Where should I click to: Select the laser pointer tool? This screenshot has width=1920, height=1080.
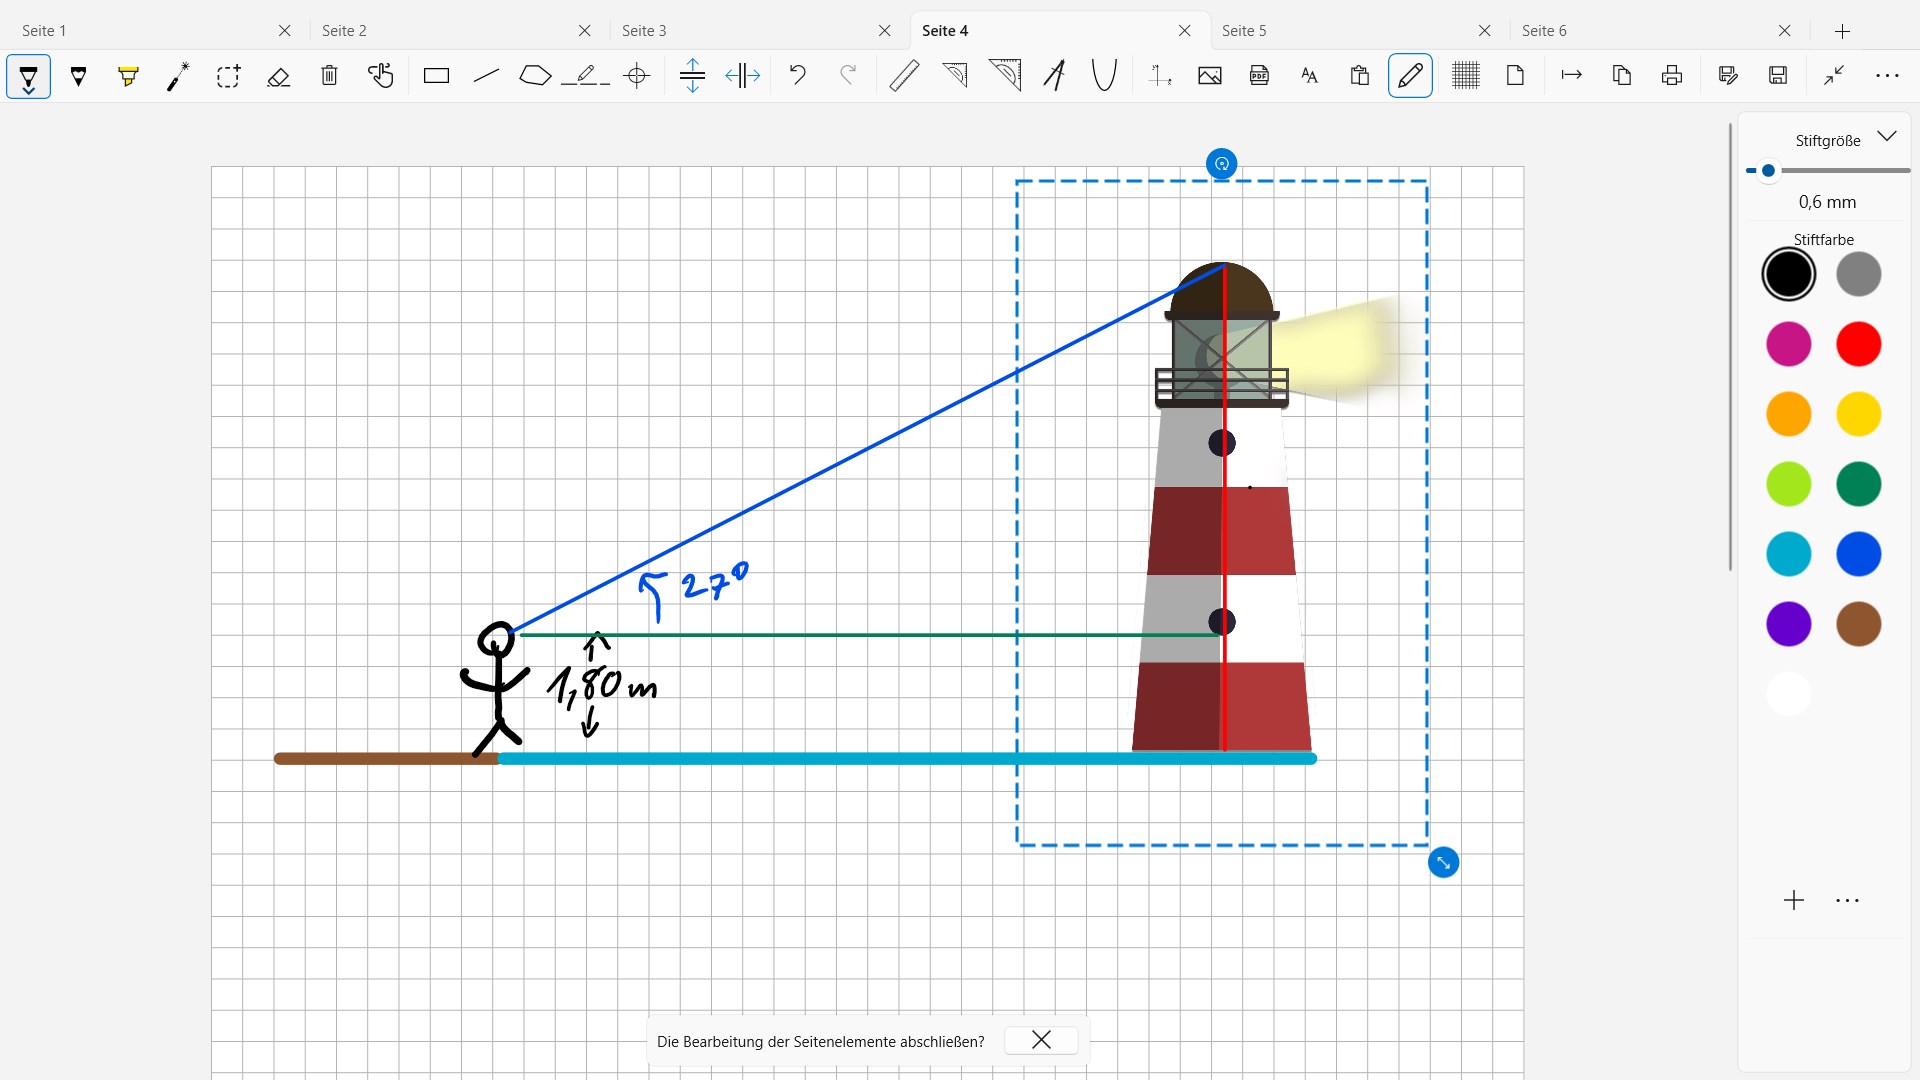(x=178, y=76)
